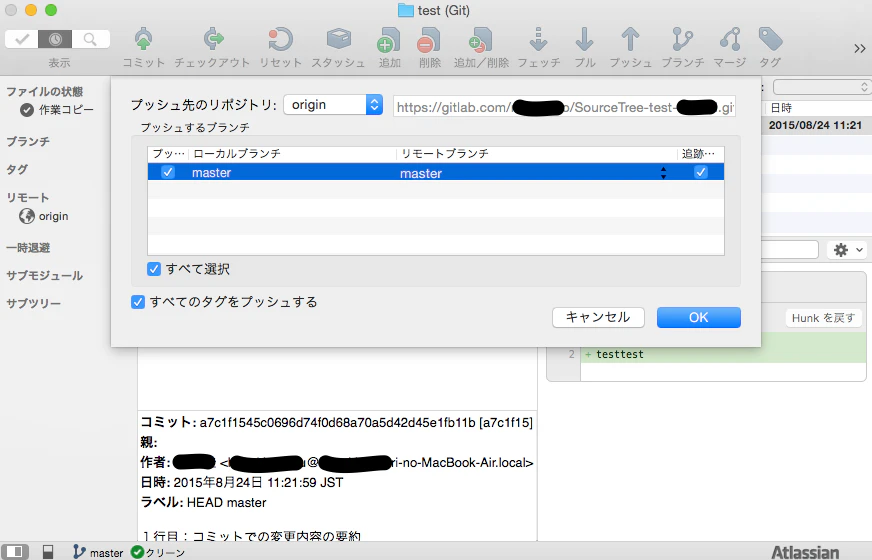Click the Pull (プル) toolbar icon
872x560 pixels.
pyautogui.click(x=584, y=40)
